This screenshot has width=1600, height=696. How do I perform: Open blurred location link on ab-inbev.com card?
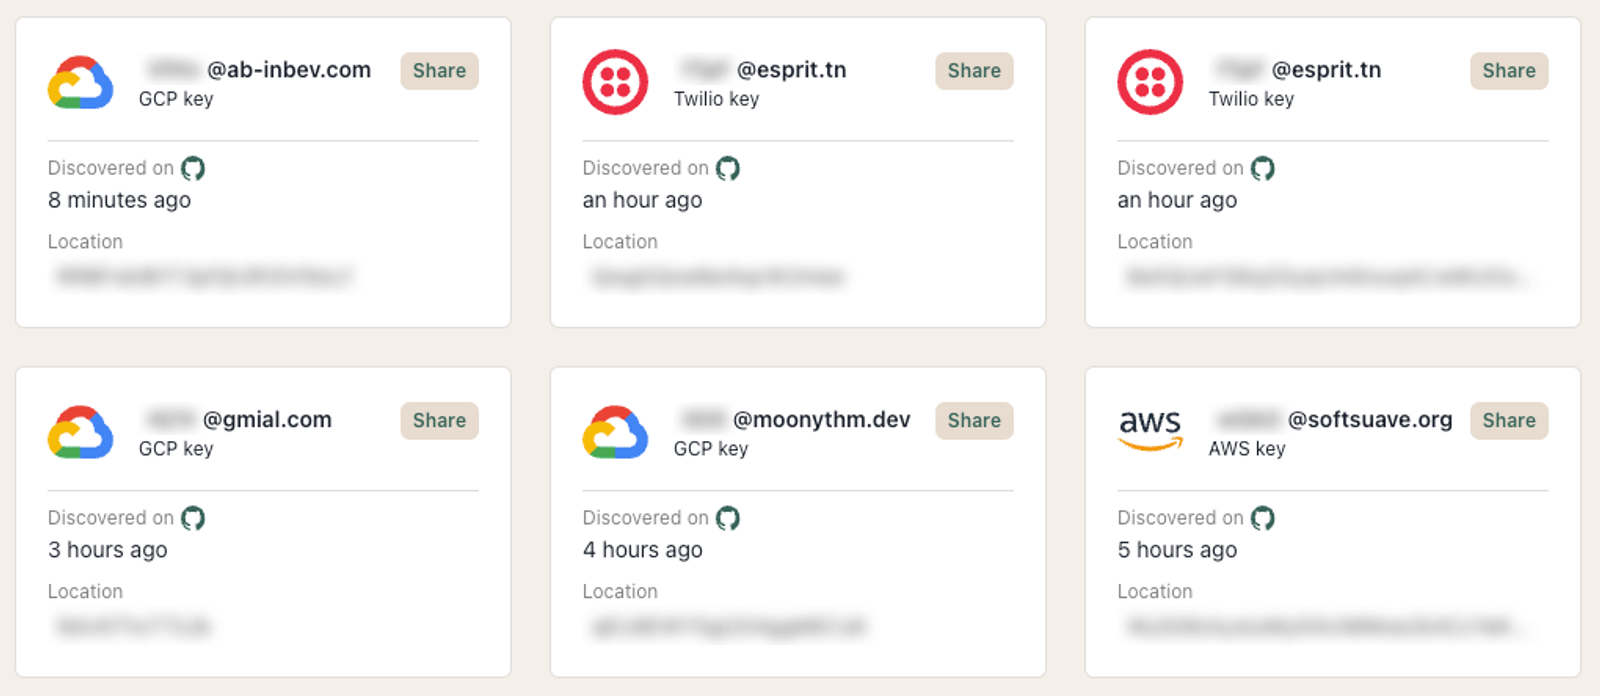tap(205, 276)
